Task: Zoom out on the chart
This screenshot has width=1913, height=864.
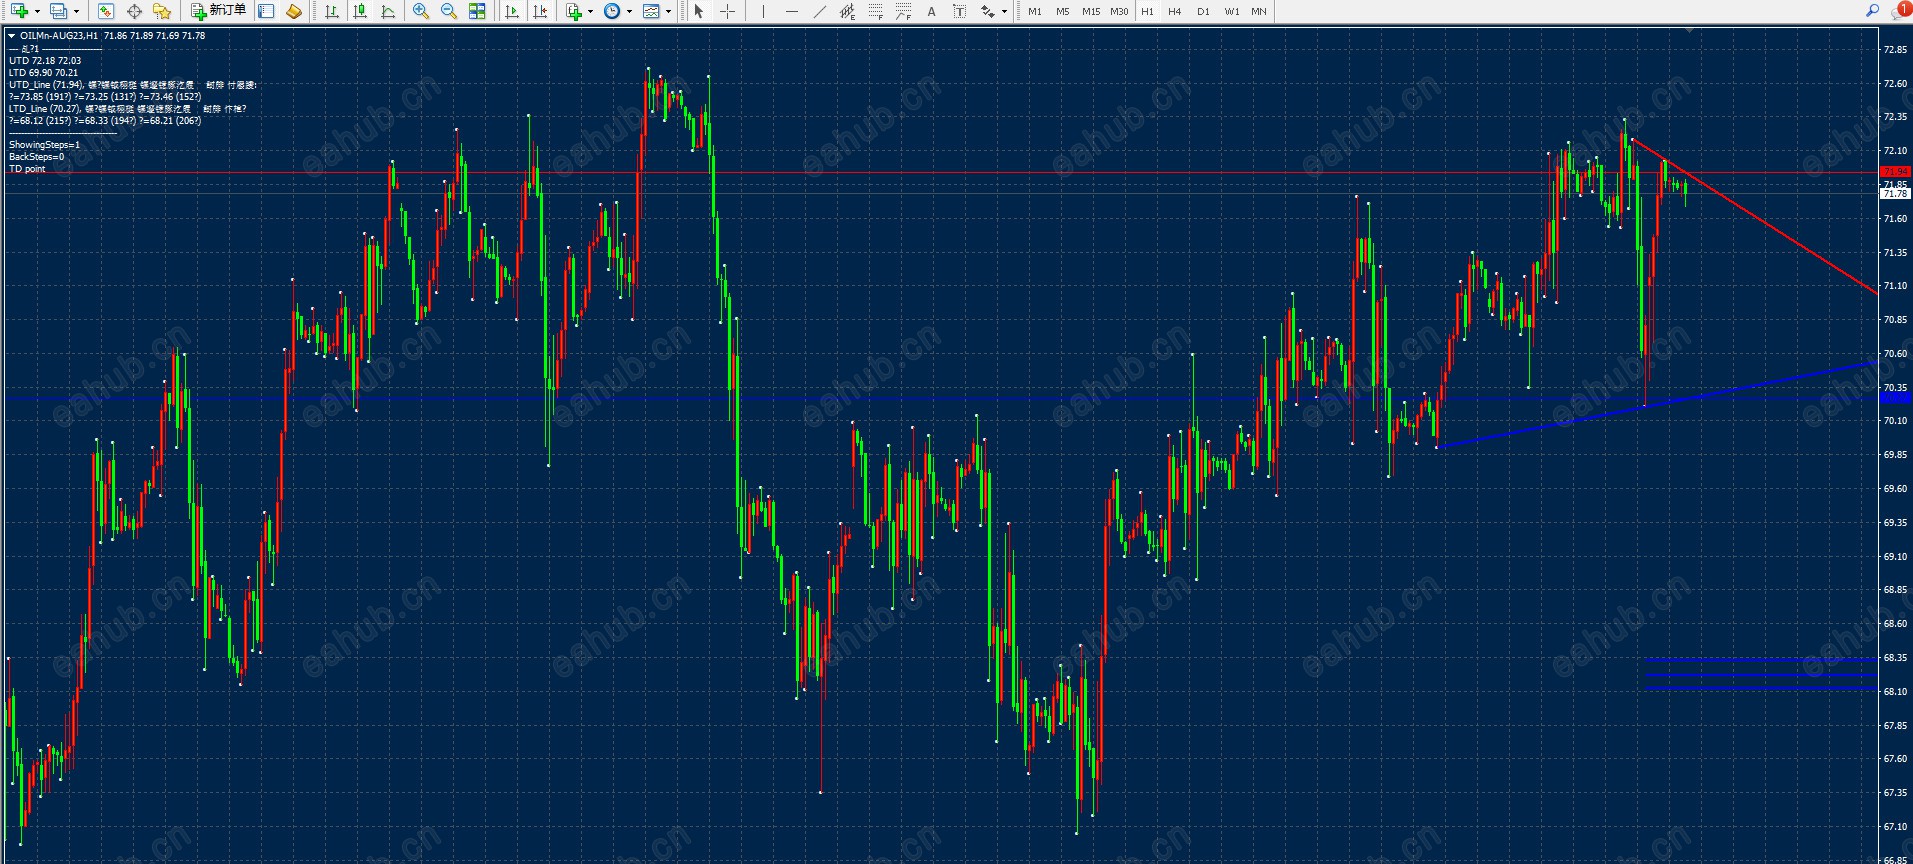Action: coord(449,11)
